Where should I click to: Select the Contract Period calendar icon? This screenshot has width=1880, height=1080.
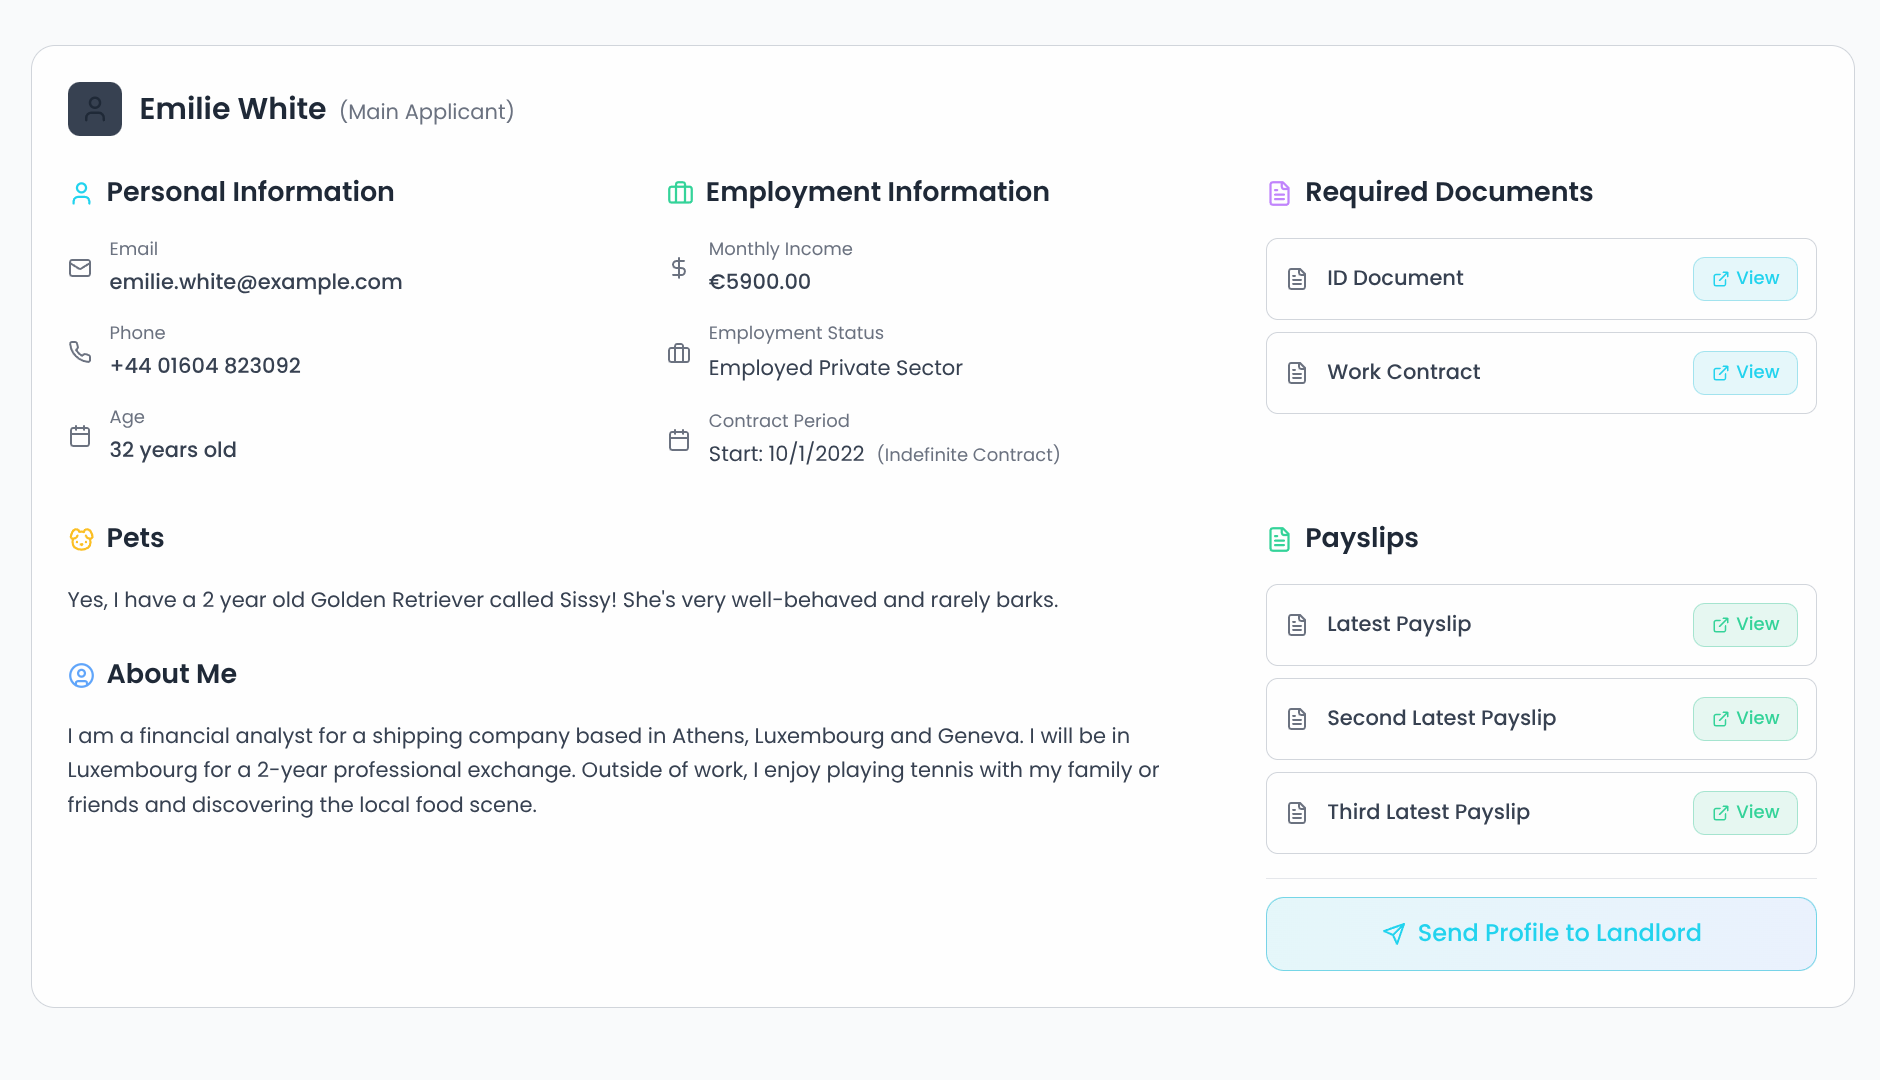tap(679, 440)
